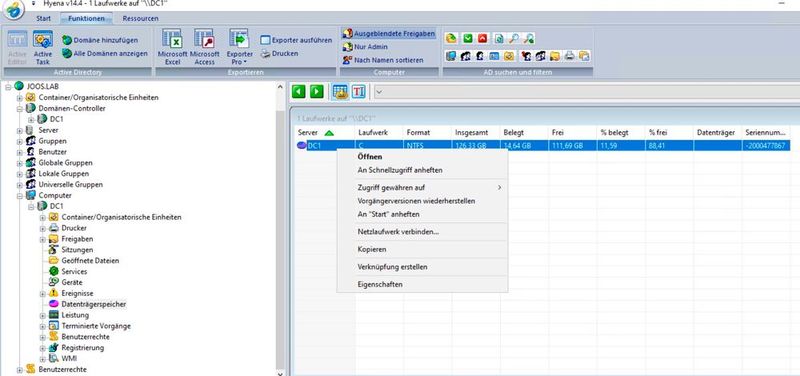
Task: Click the yellow organizational unit AD icon
Action: (x=509, y=56)
